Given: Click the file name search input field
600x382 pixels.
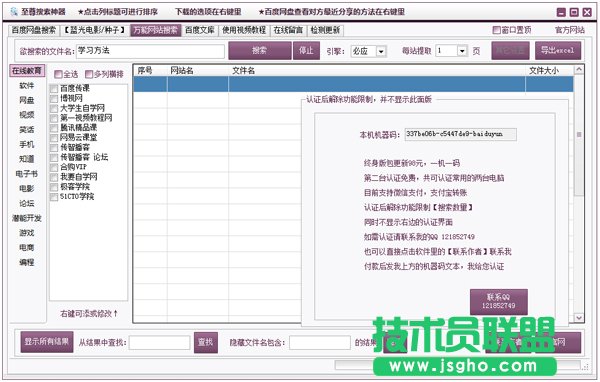Looking at the screenshot, I should [x=150, y=51].
